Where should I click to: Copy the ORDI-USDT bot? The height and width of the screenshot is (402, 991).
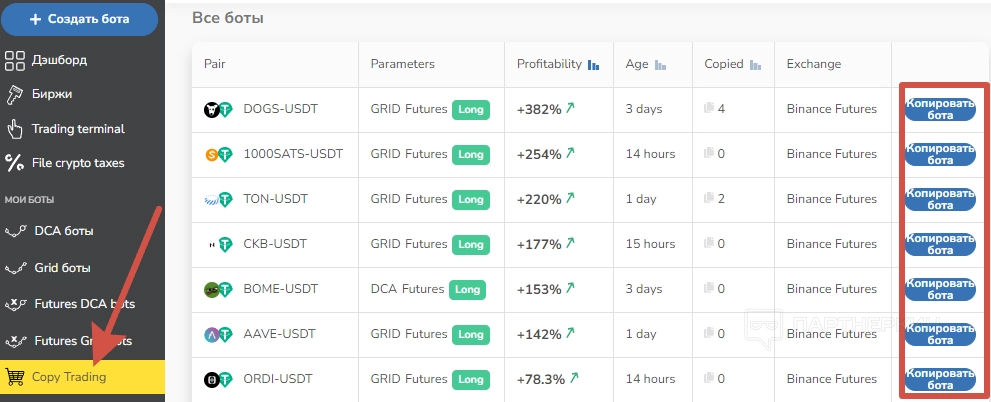click(940, 379)
